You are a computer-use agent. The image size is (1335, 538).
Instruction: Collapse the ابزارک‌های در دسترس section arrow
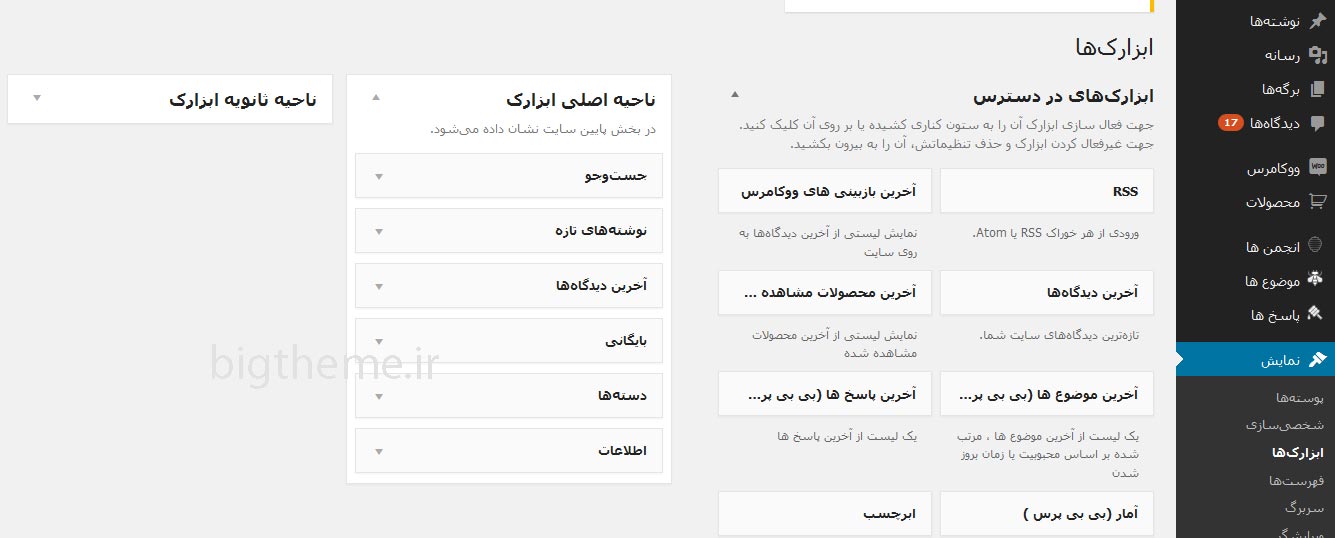point(735,95)
